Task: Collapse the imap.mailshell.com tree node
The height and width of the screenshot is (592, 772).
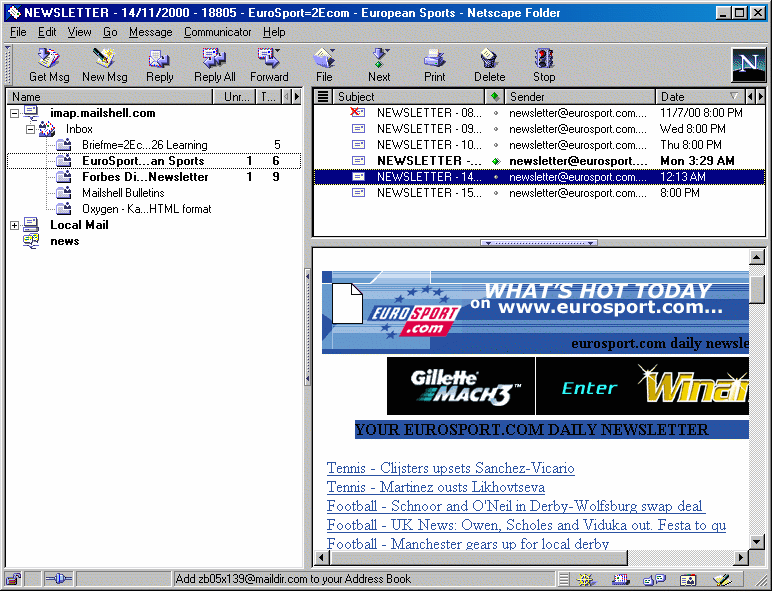Action: point(15,113)
